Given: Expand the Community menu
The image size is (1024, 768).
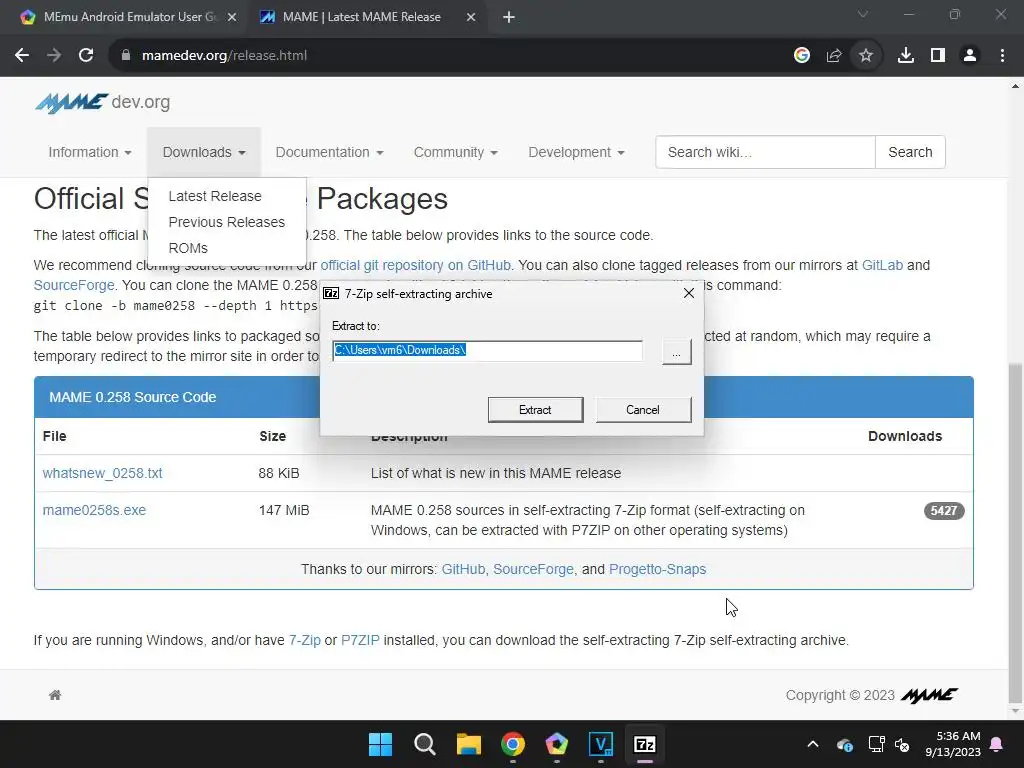Looking at the screenshot, I should pos(455,152).
